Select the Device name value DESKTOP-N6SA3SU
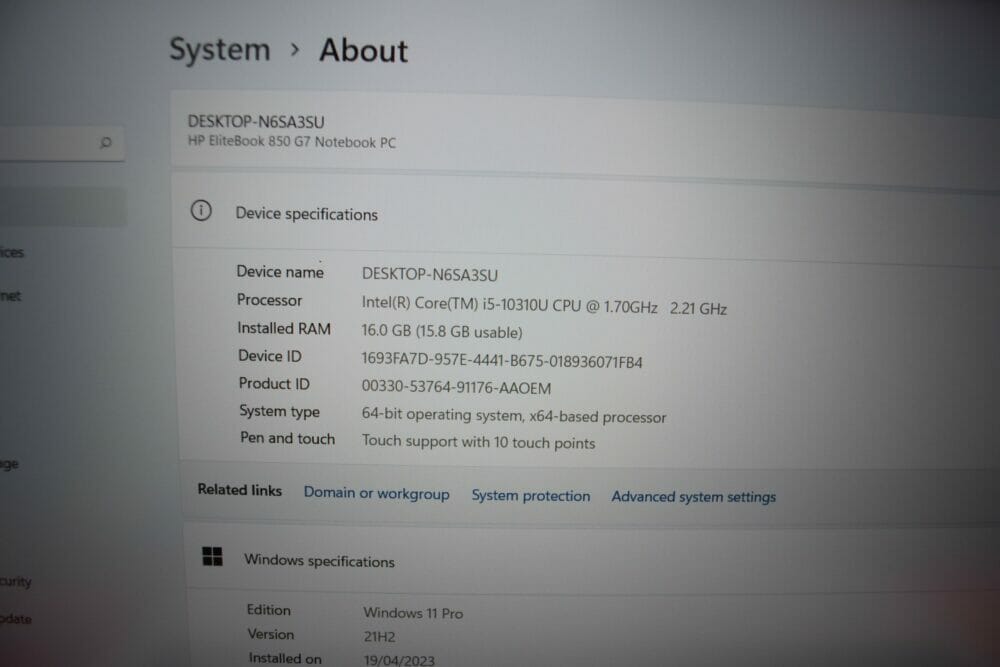This screenshot has height=667, width=1000. click(x=430, y=275)
